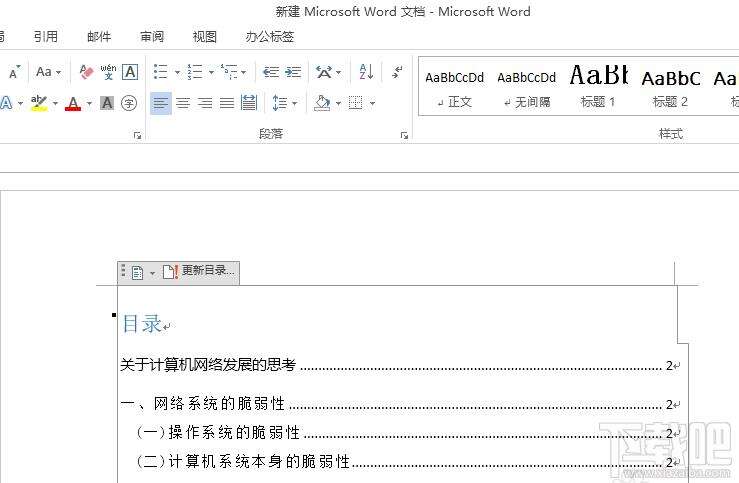Toggle show paragraph marks
The width and height of the screenshot is (739, 483).
pyautogui.click(x=397, y=72)
